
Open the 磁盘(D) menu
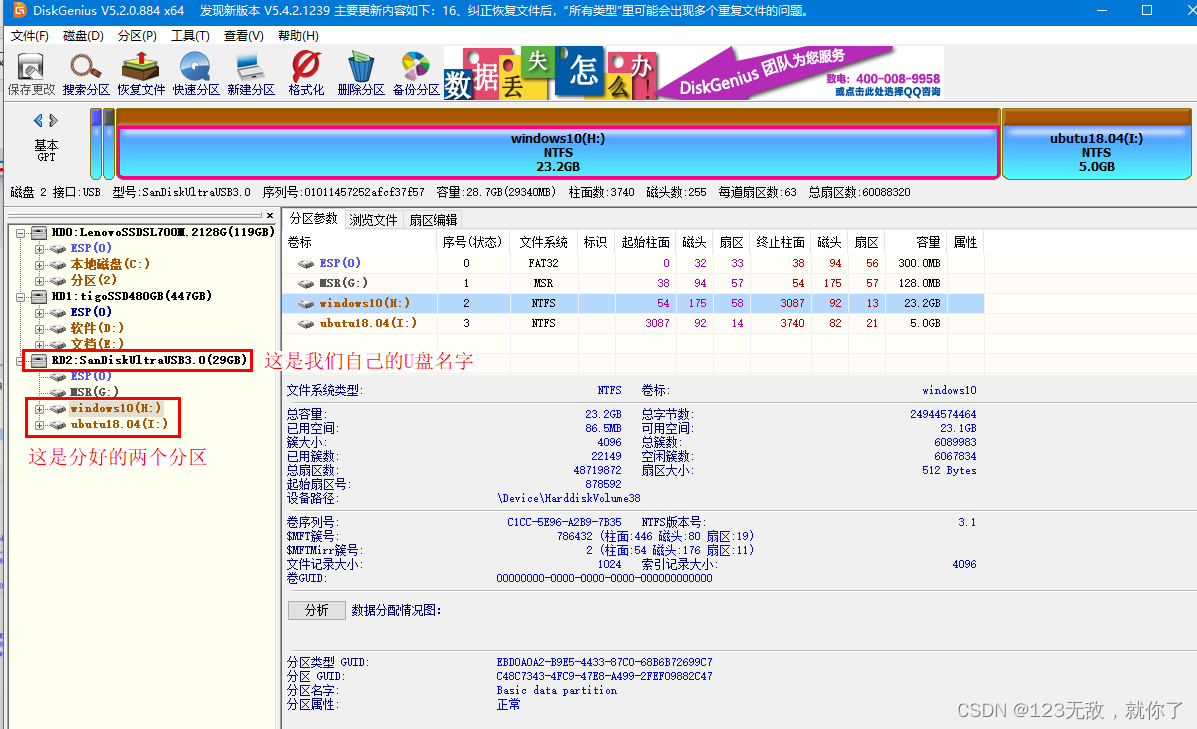click(83, 36)
